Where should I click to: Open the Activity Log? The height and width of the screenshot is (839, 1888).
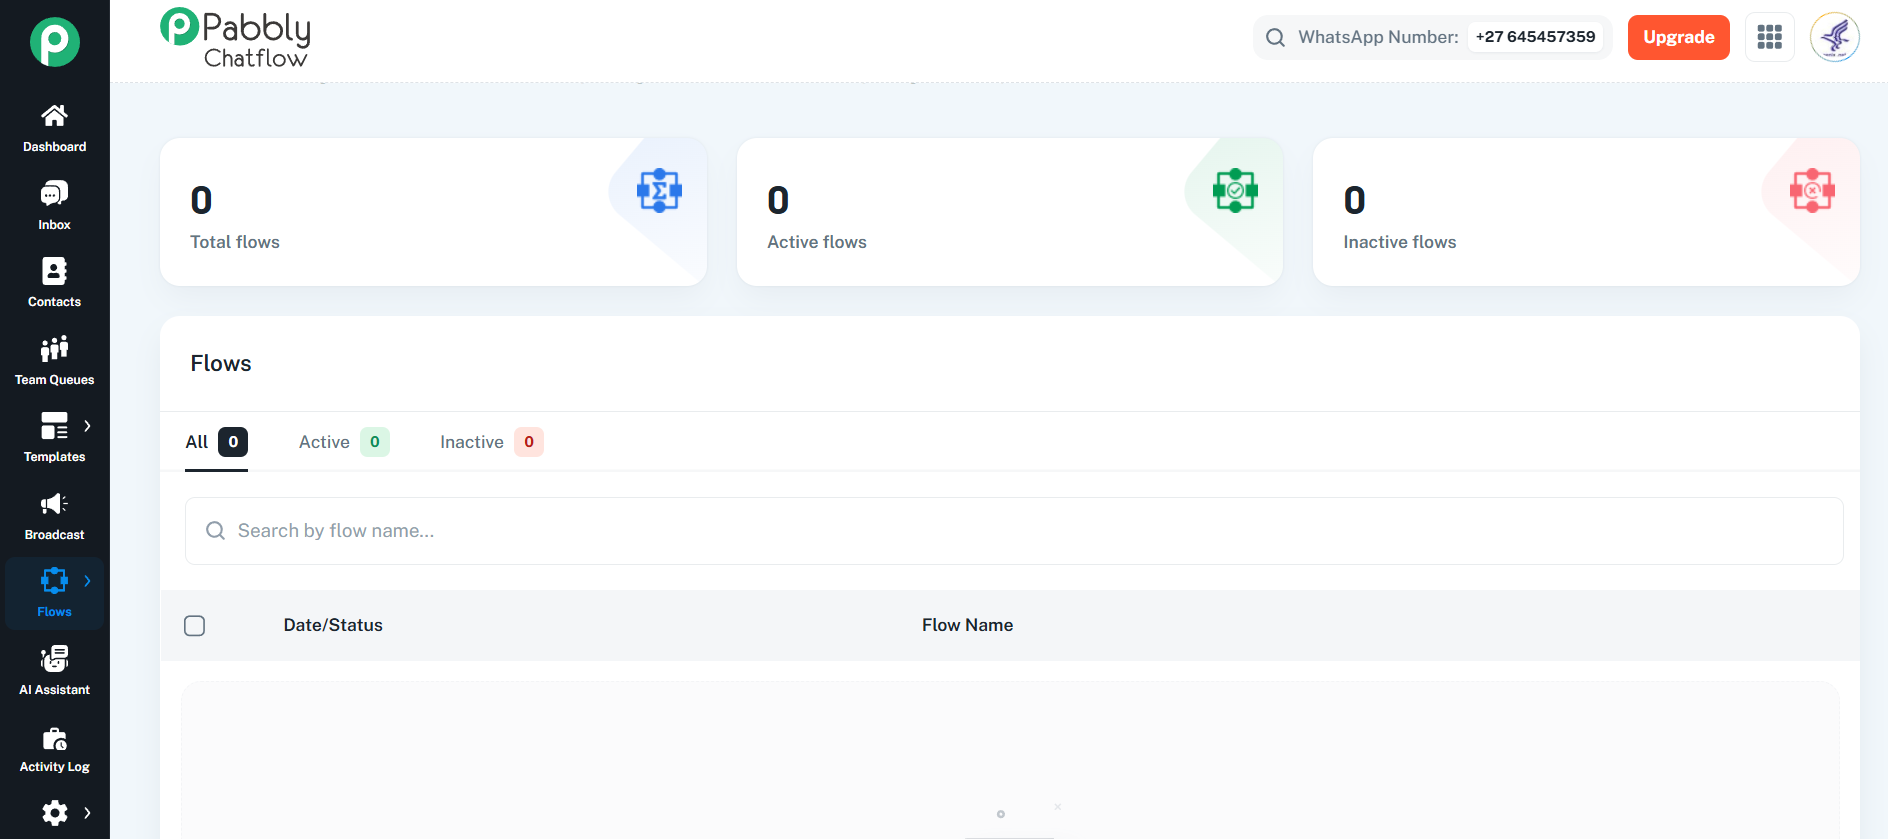[x=54, y=749]
